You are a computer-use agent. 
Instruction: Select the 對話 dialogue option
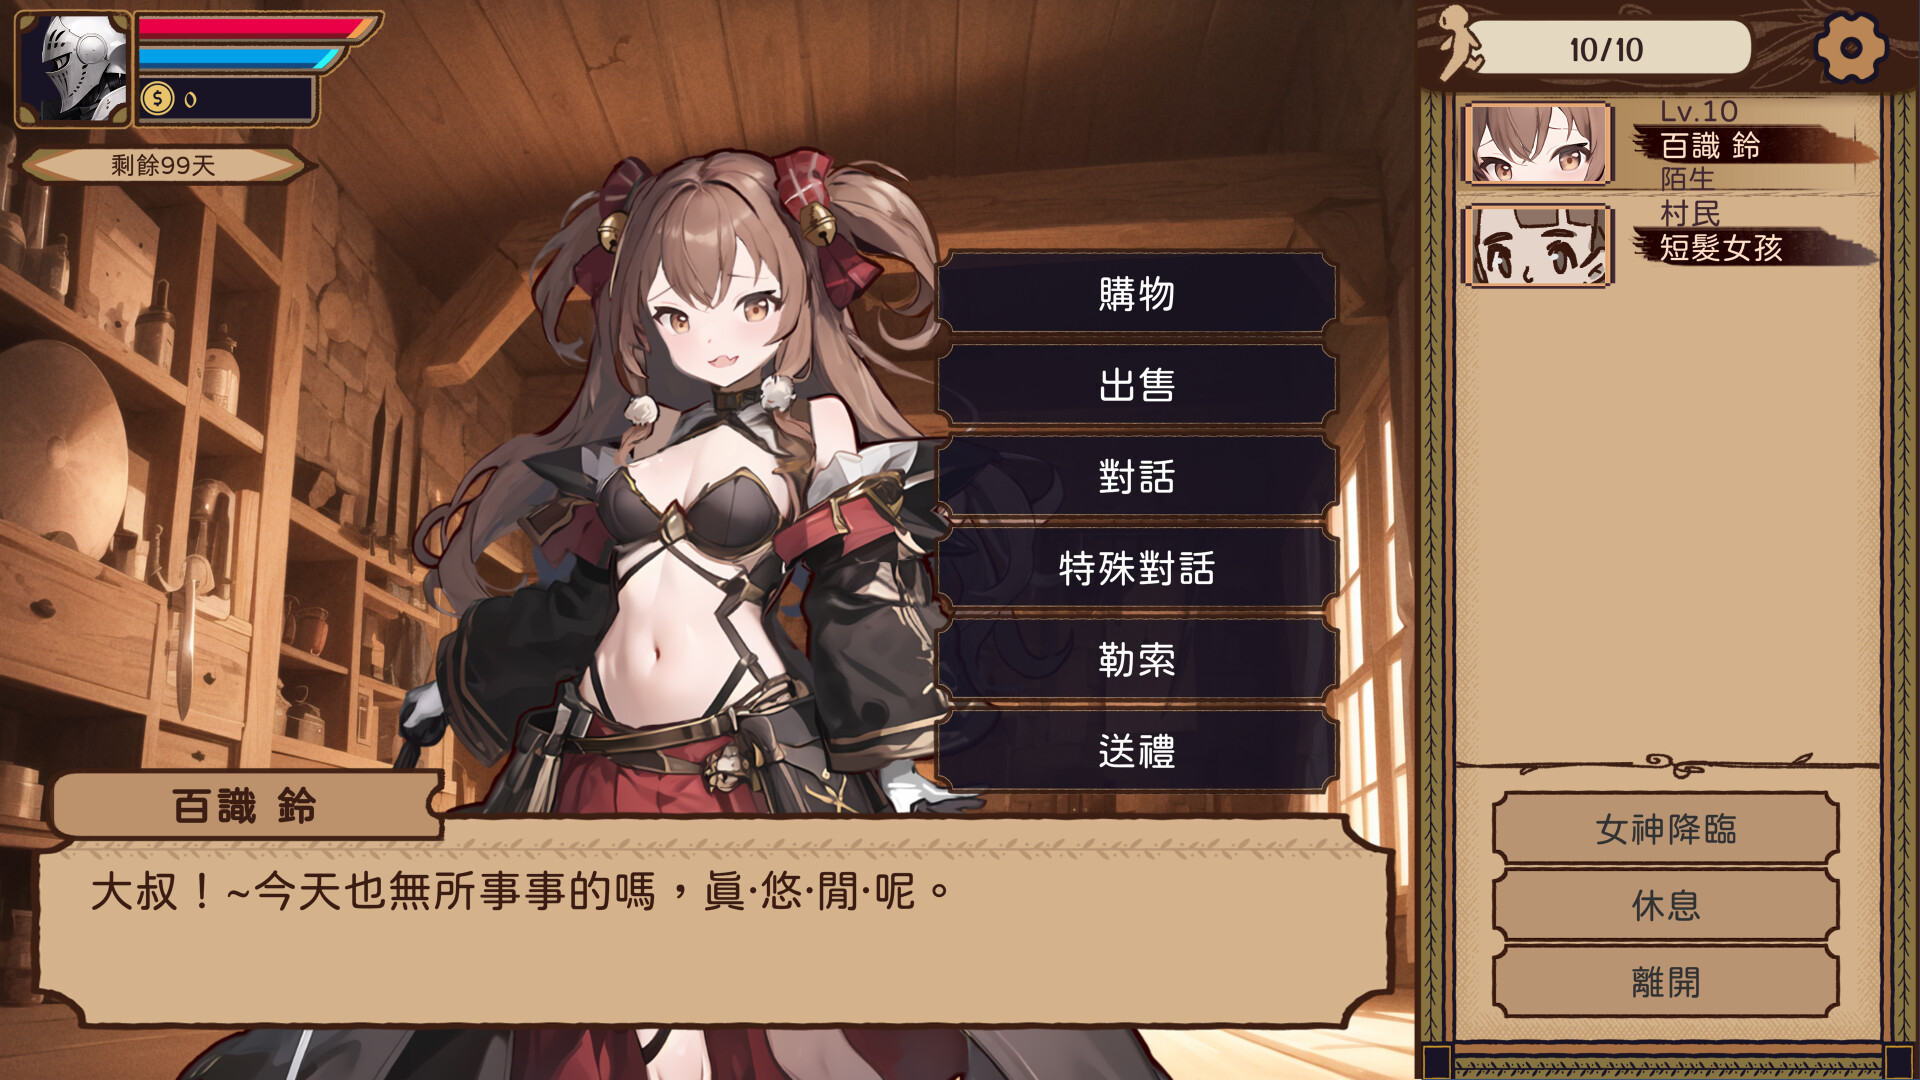1137,476
